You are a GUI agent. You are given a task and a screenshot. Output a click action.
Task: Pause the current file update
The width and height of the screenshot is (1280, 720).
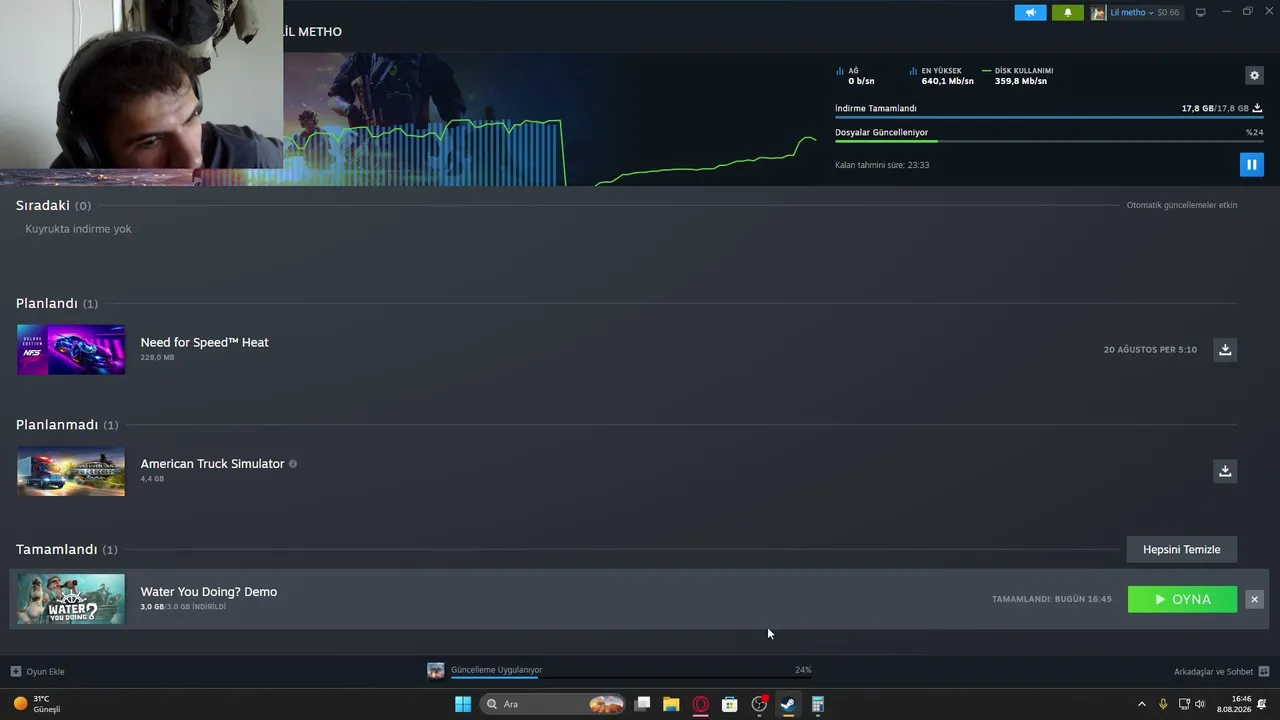pos(1251,165)
